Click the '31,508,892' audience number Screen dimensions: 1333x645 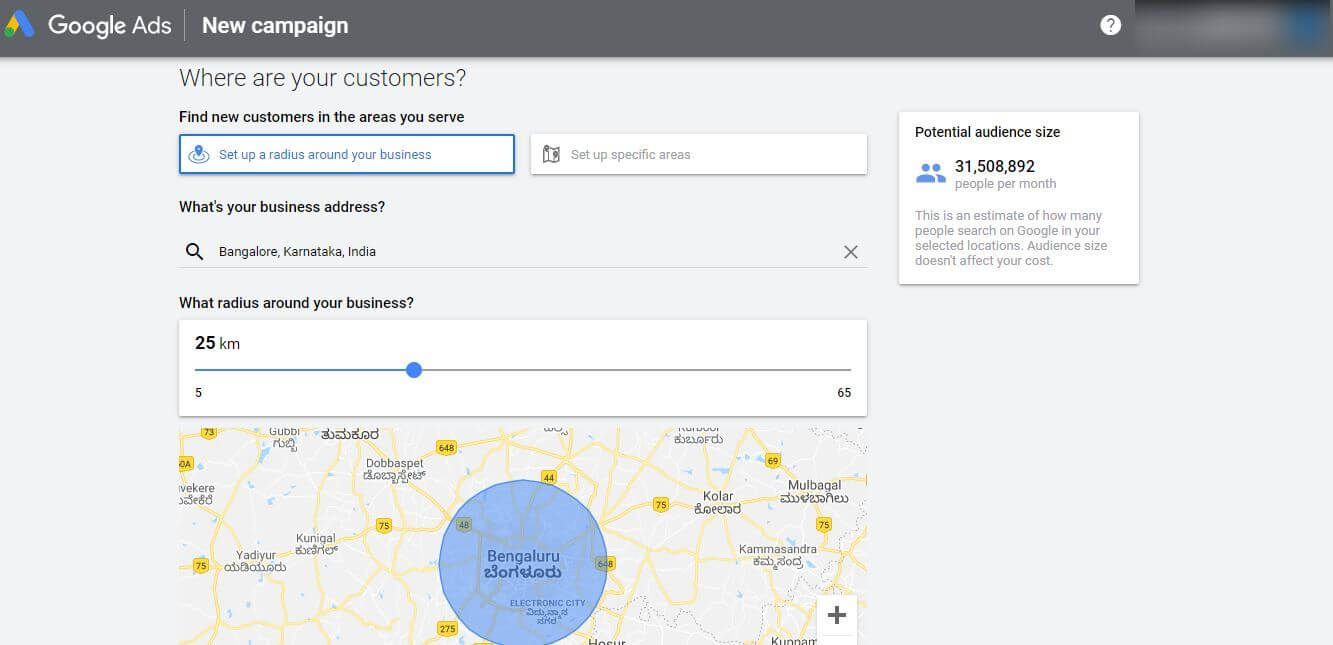[x=995, y=166]
